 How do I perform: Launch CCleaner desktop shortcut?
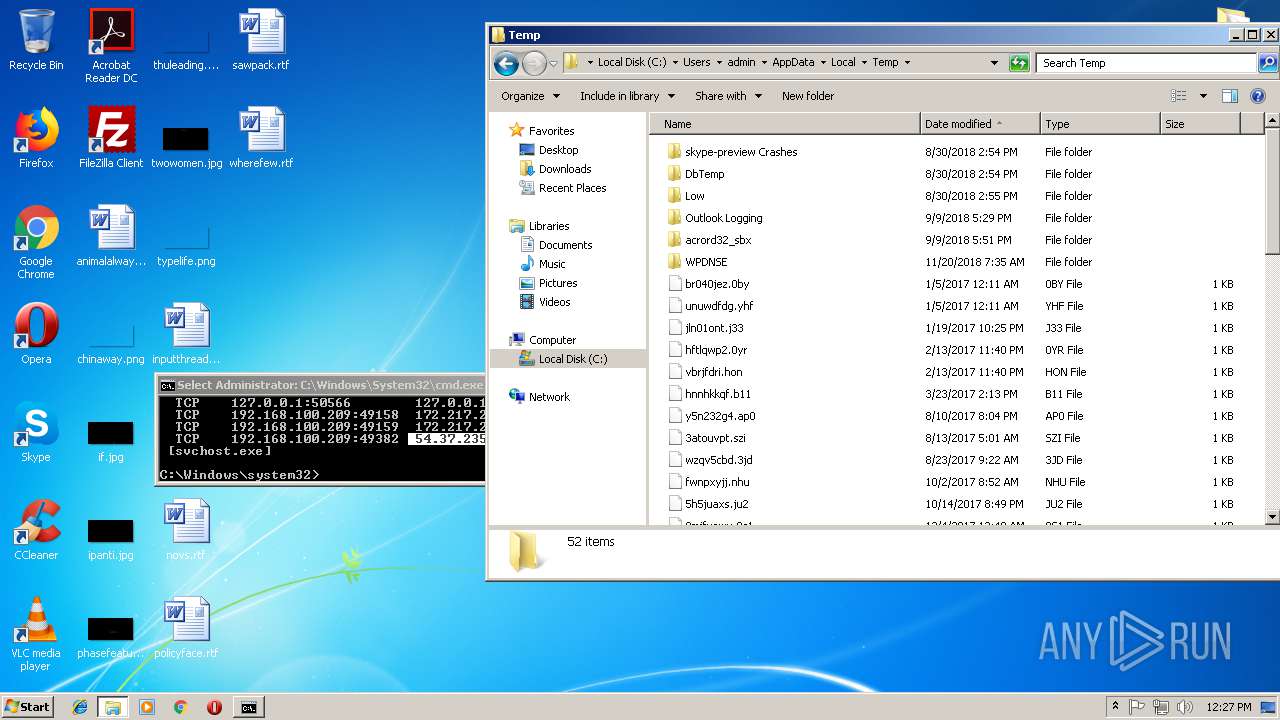[36, 530]
